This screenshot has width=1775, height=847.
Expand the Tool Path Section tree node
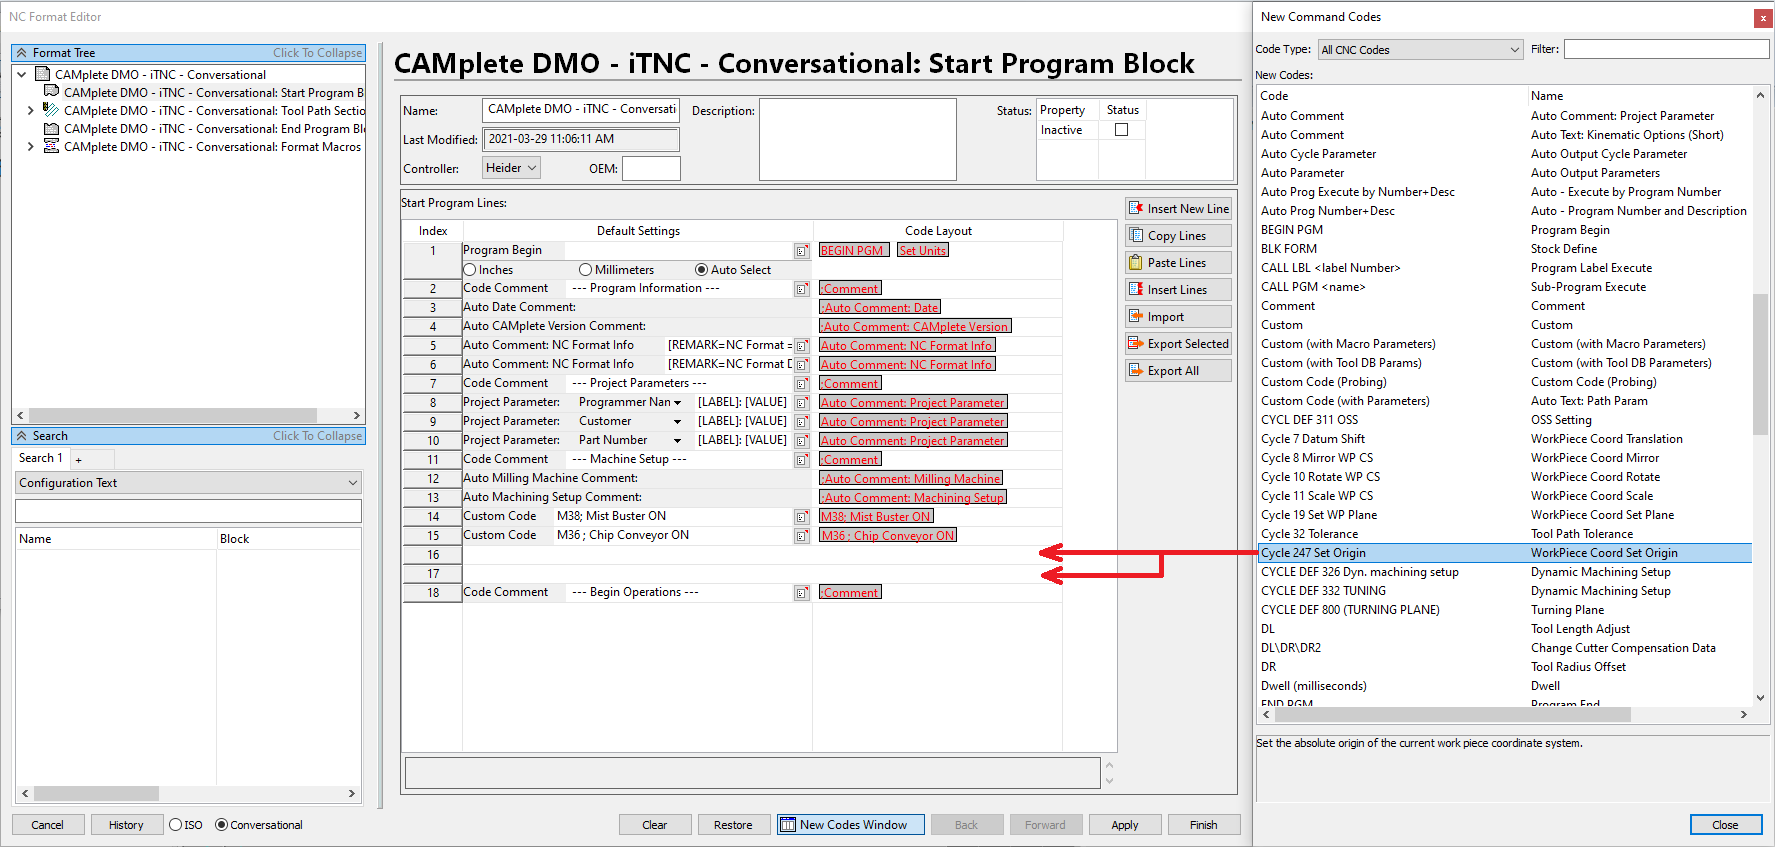tap(31, 111)
